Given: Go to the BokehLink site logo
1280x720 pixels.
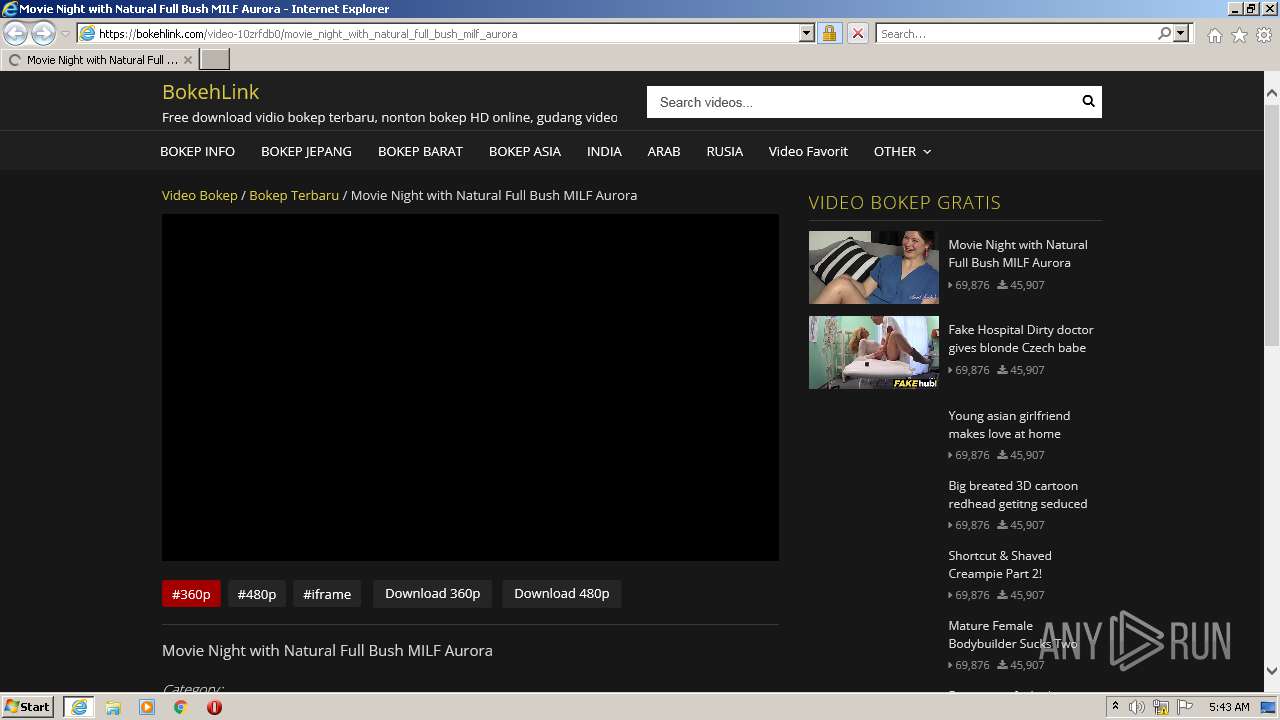Looking at the screenshot, I should coord(210,92).
